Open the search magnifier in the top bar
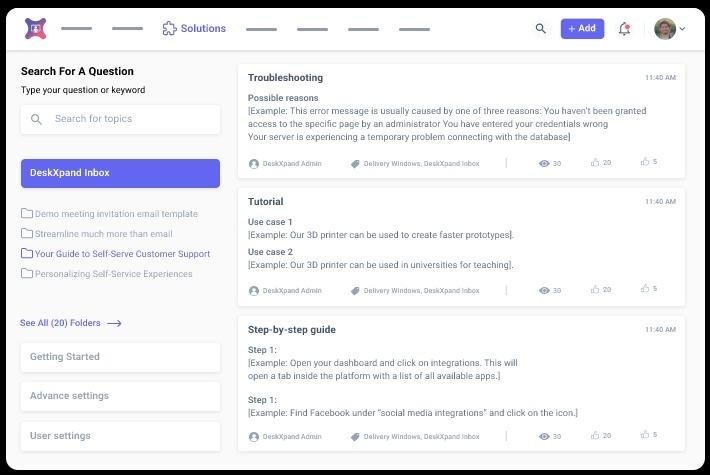 (541, 29)
